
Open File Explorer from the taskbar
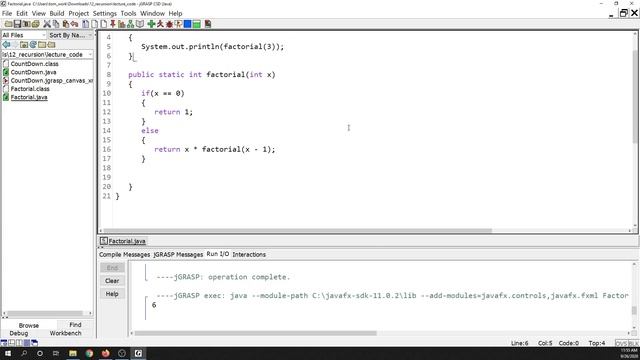[73, 353]
